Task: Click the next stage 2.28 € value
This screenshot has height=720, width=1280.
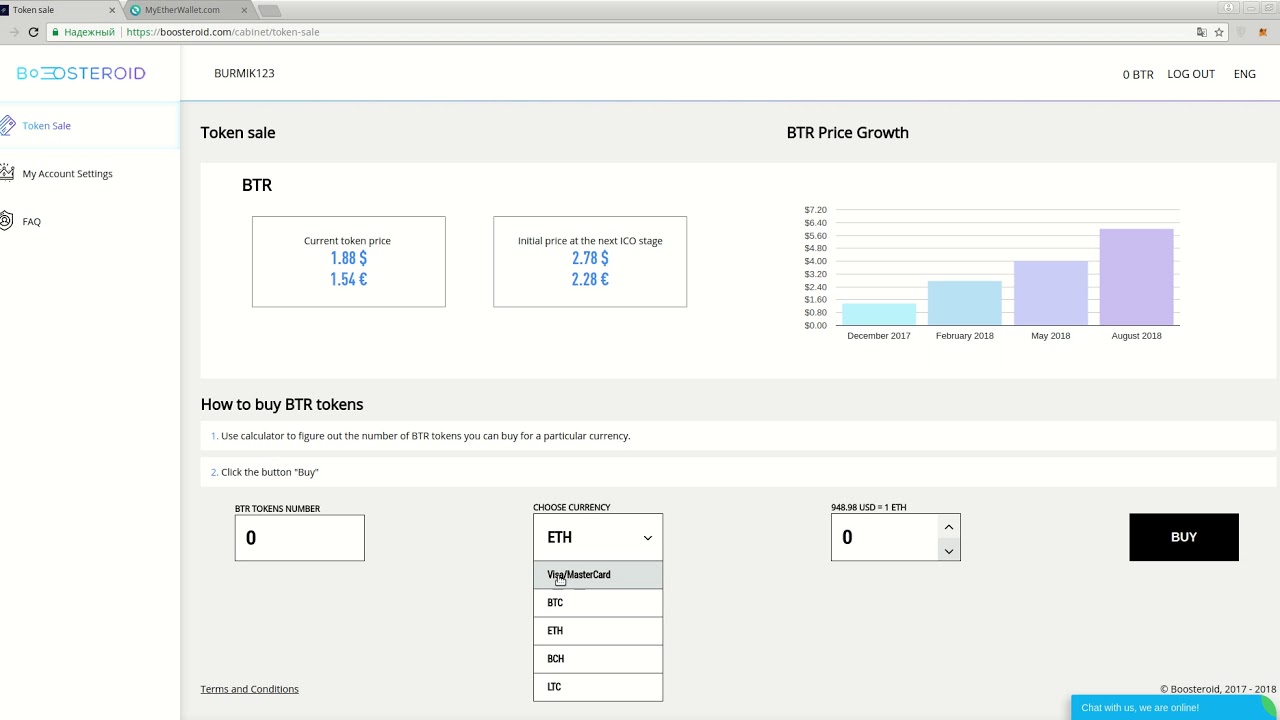Action: point(590,279)
